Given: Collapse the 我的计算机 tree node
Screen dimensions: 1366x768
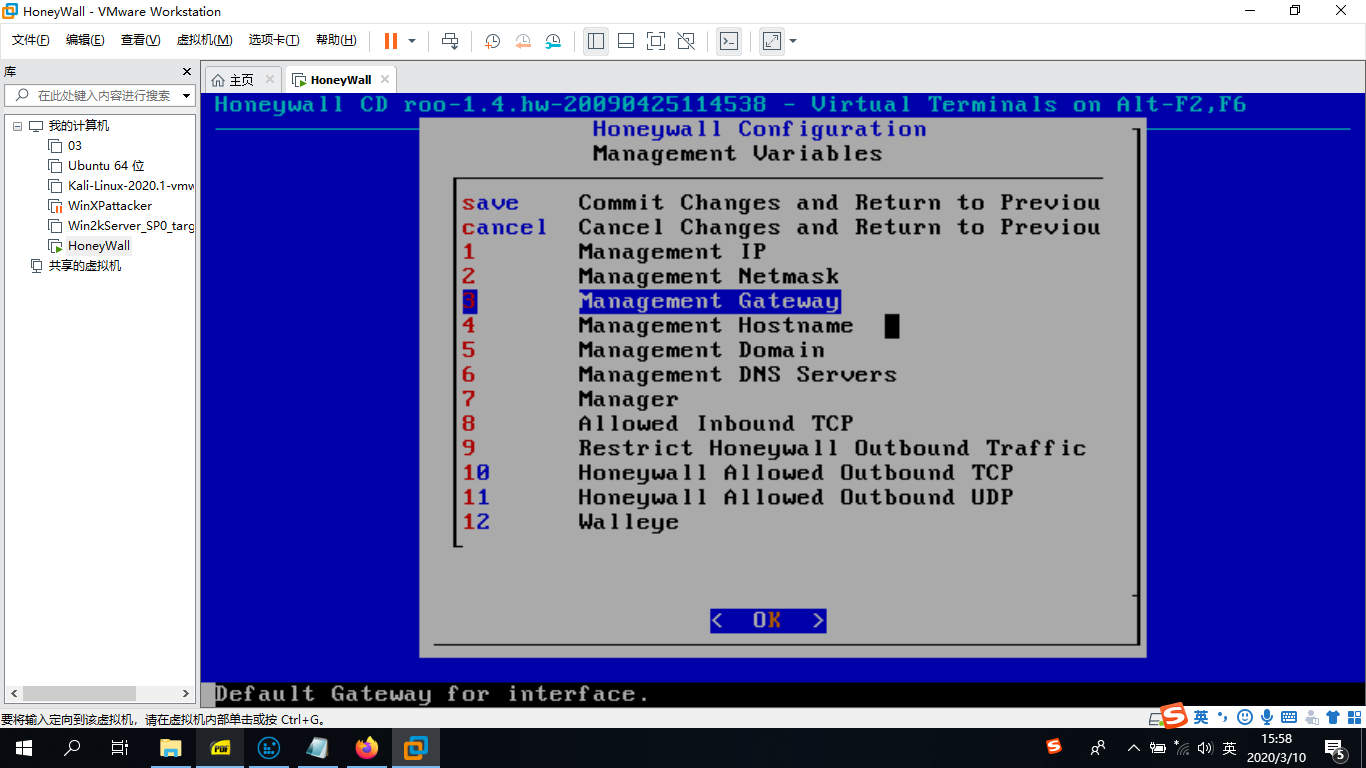Looking at the screenshot, I should point(17,126).
